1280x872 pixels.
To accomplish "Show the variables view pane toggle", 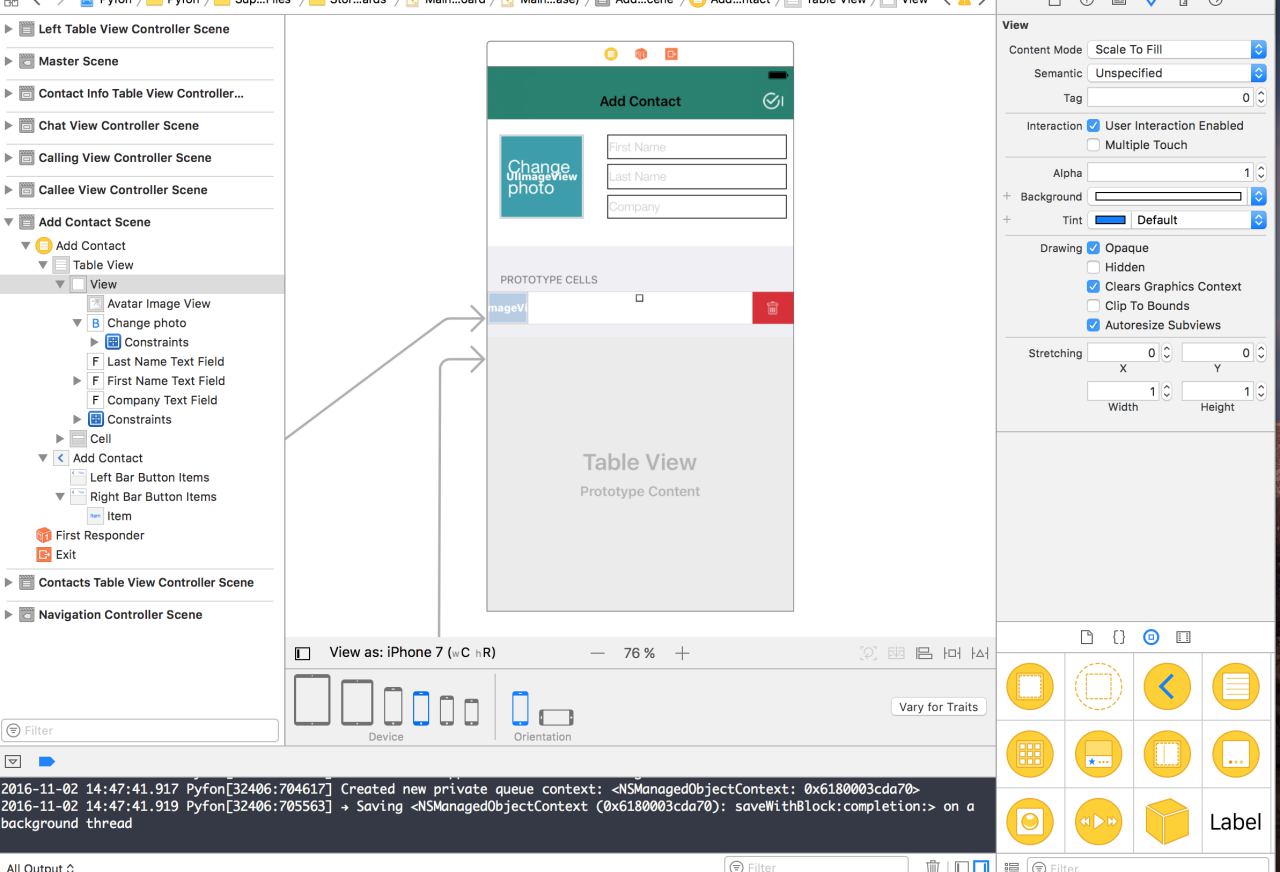I will [x=960, y=865].
